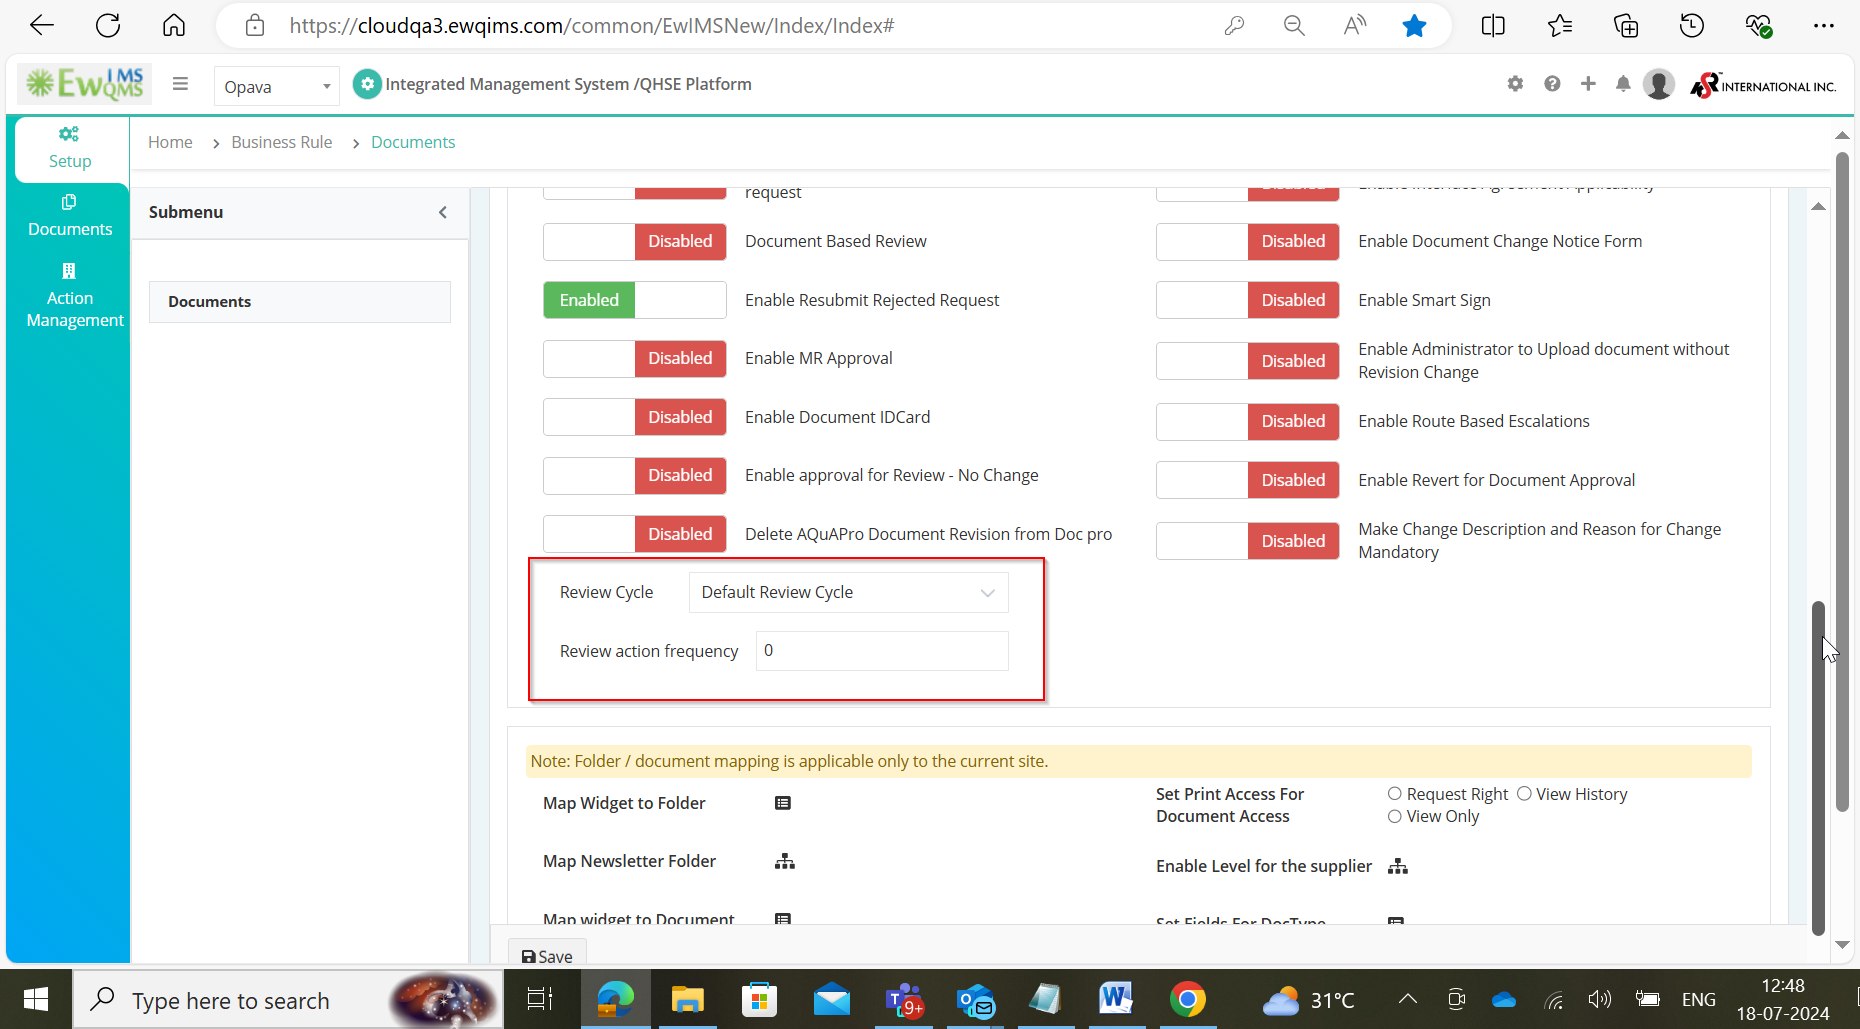Open browser favorites list icon
The width and height of the screenshot is (1860, 1029).
click(1560, 26)
